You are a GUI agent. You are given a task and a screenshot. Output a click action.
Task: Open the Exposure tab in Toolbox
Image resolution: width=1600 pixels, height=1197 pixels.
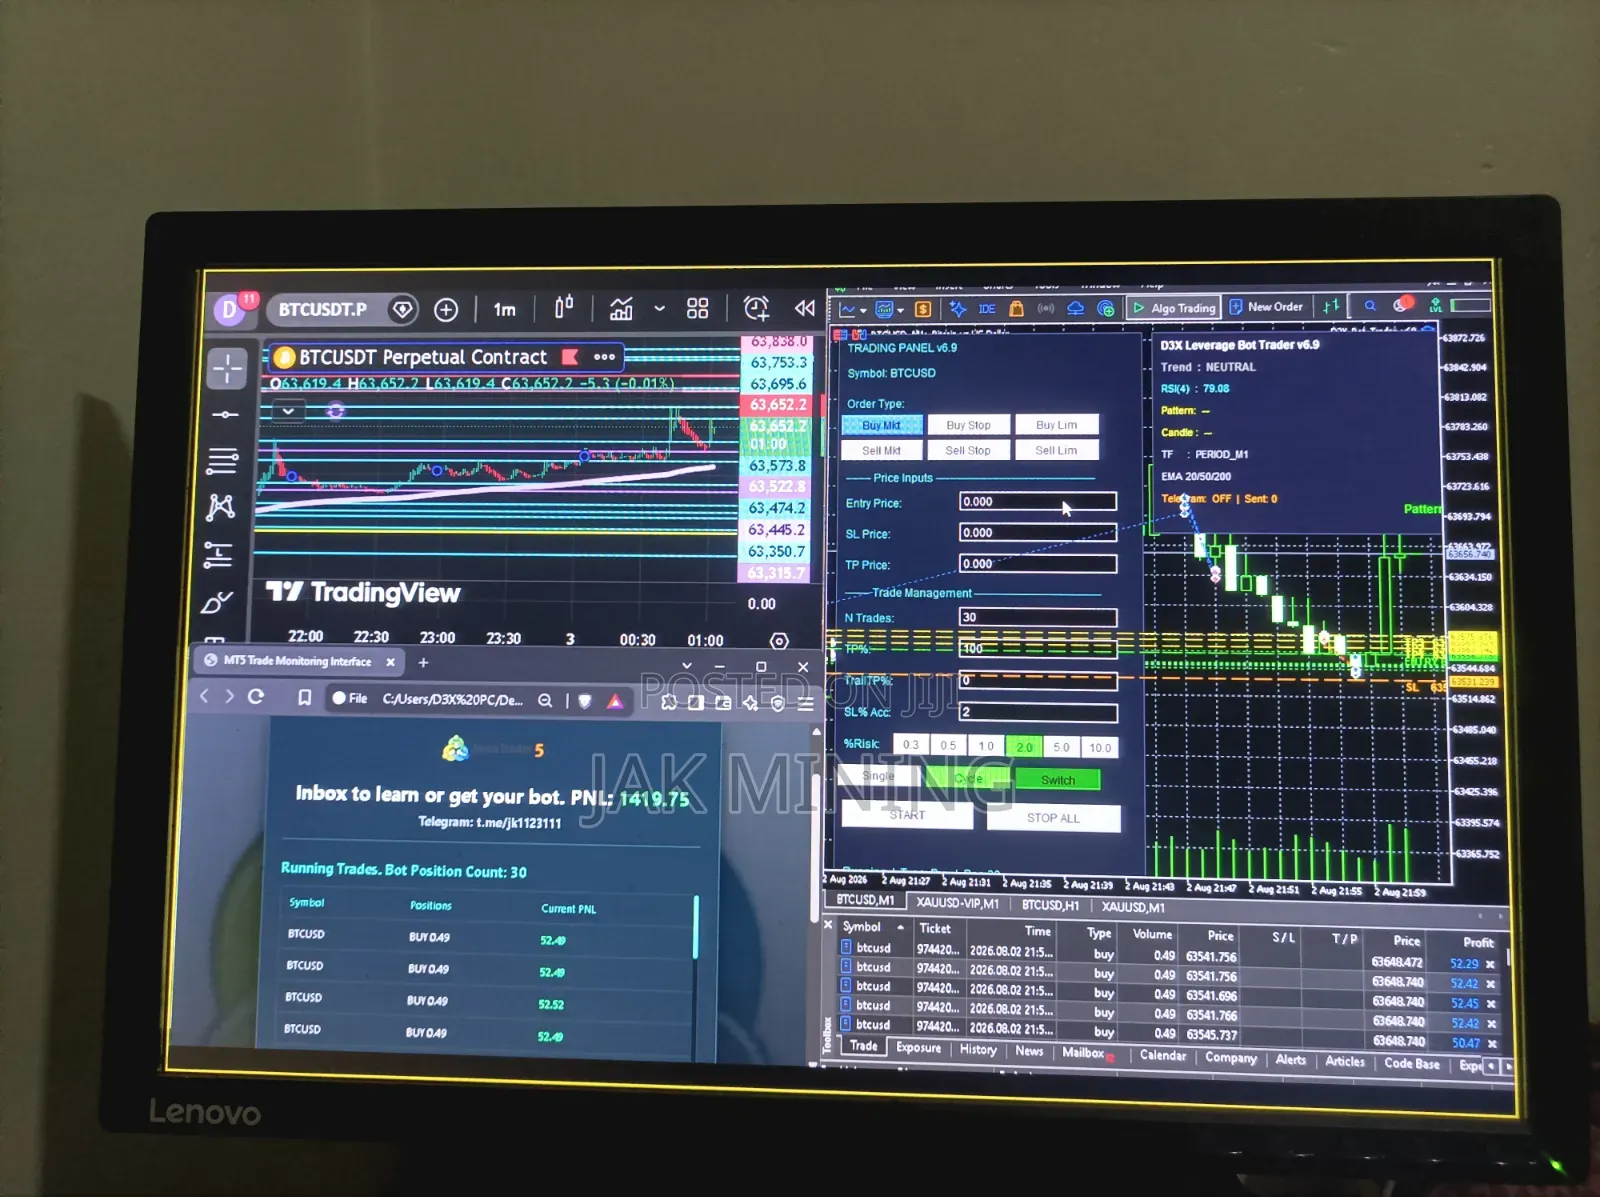[918, 1048]
